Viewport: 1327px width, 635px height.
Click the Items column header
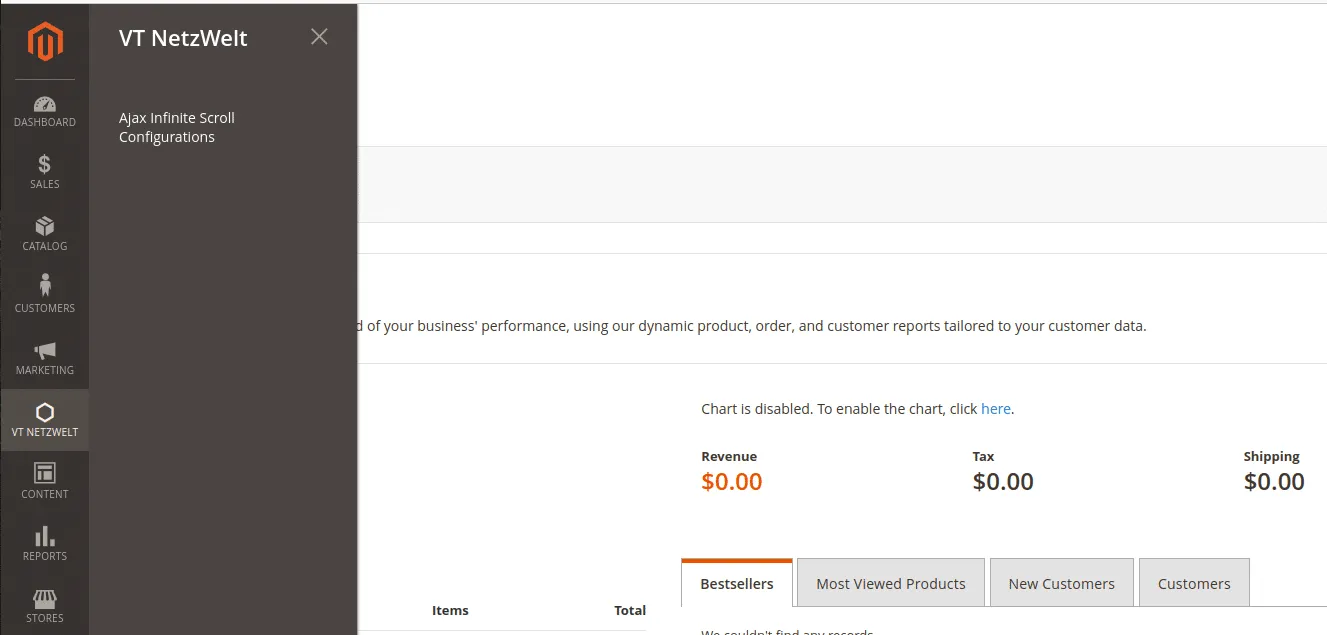pyautogui.click(x=450, y=610)
